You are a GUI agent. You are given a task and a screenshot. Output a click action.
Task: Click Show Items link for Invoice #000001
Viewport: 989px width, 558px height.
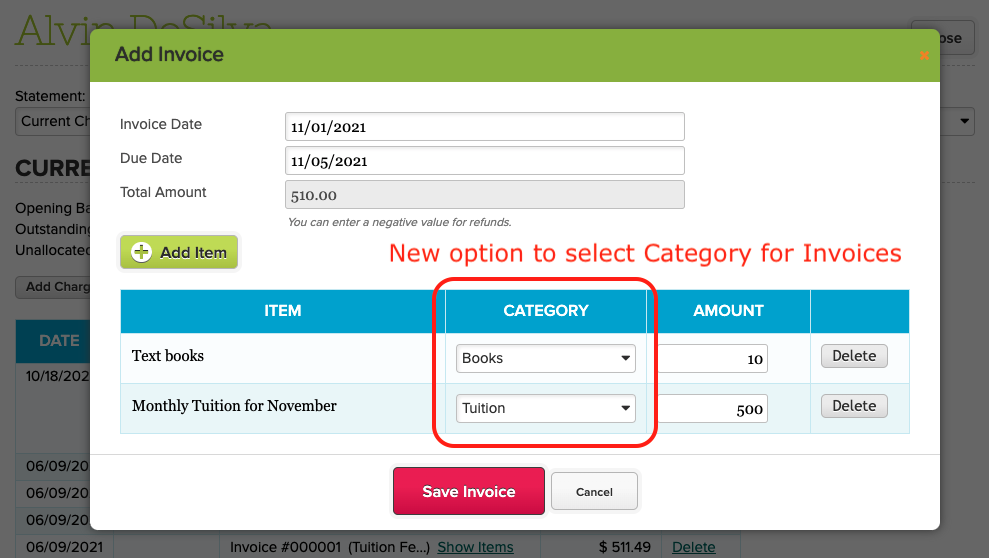[x=475, y=547]
